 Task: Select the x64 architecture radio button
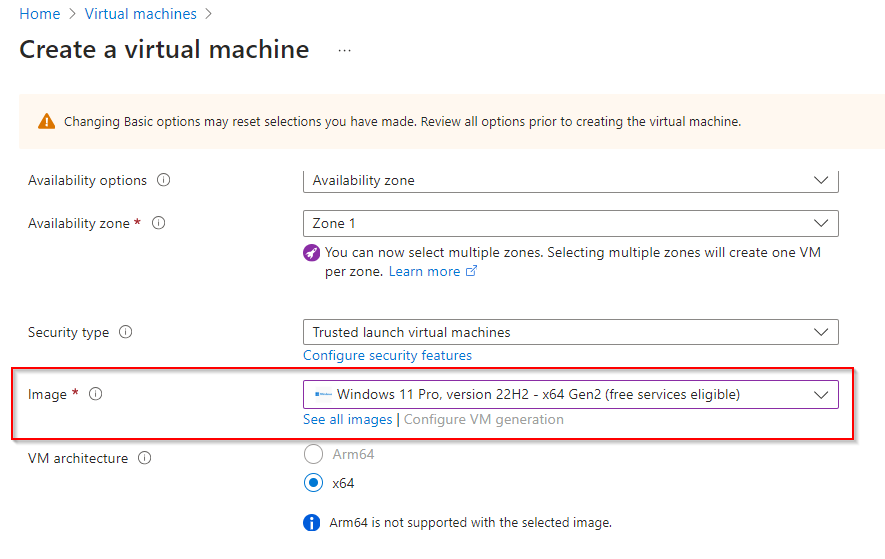[x=313, y=484]
